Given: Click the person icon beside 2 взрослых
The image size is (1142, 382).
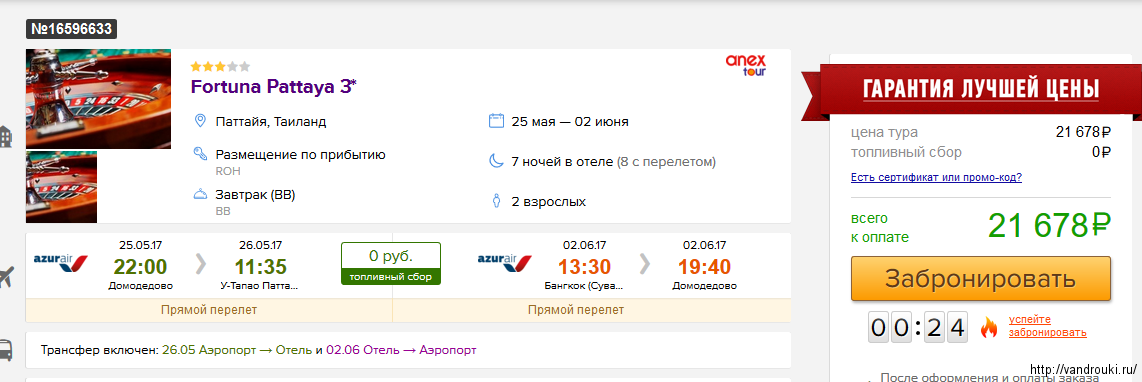Looking at the screenshot, I should click(496, 201).
